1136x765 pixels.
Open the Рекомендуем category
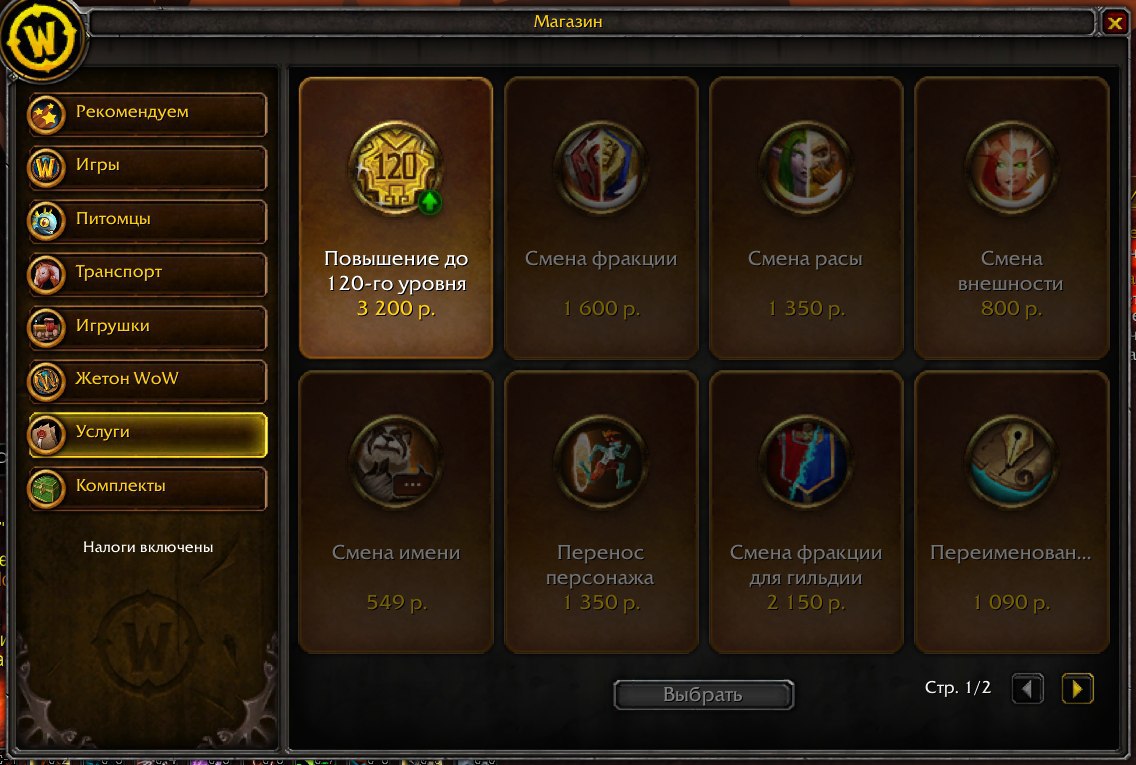click(147, 114)
